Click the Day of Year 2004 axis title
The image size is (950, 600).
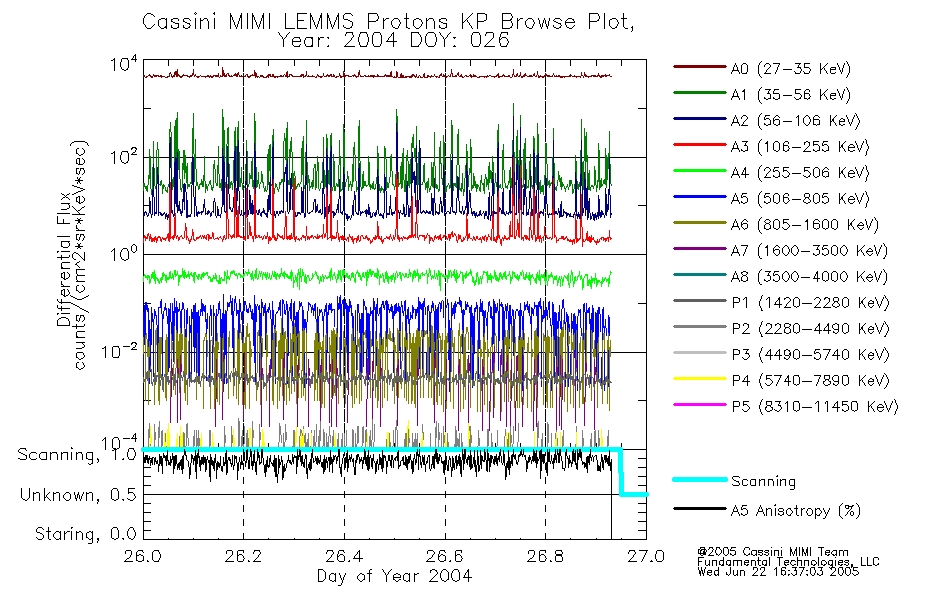point(394,576)
